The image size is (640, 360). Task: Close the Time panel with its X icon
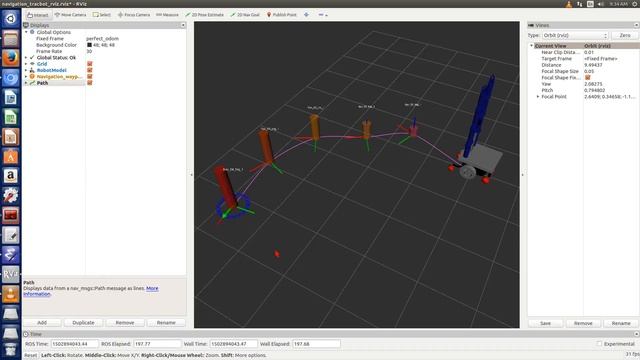(x=636, y=334)
